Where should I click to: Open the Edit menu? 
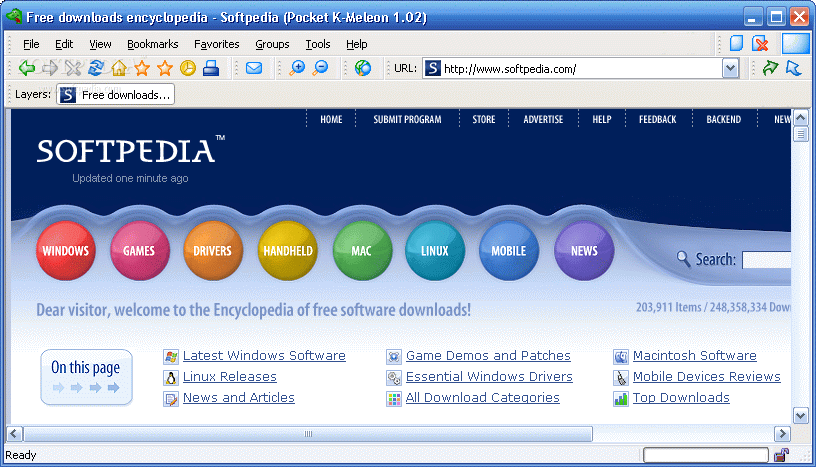point(64,44)
